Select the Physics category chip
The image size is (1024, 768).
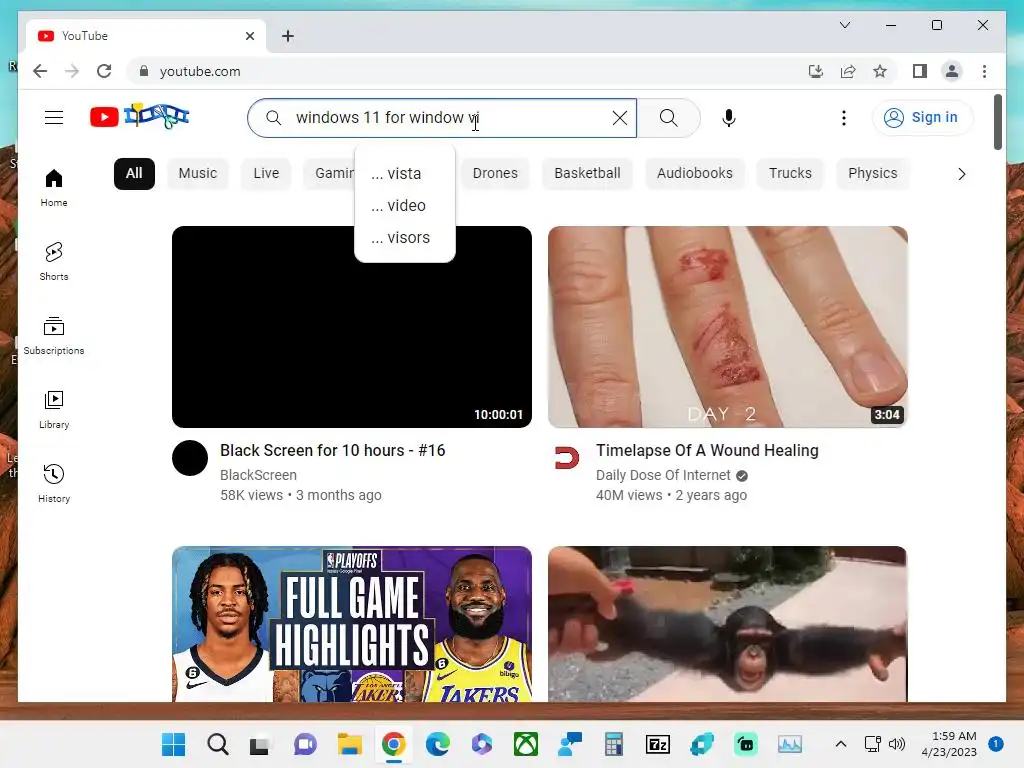click(x=872, y=173)
